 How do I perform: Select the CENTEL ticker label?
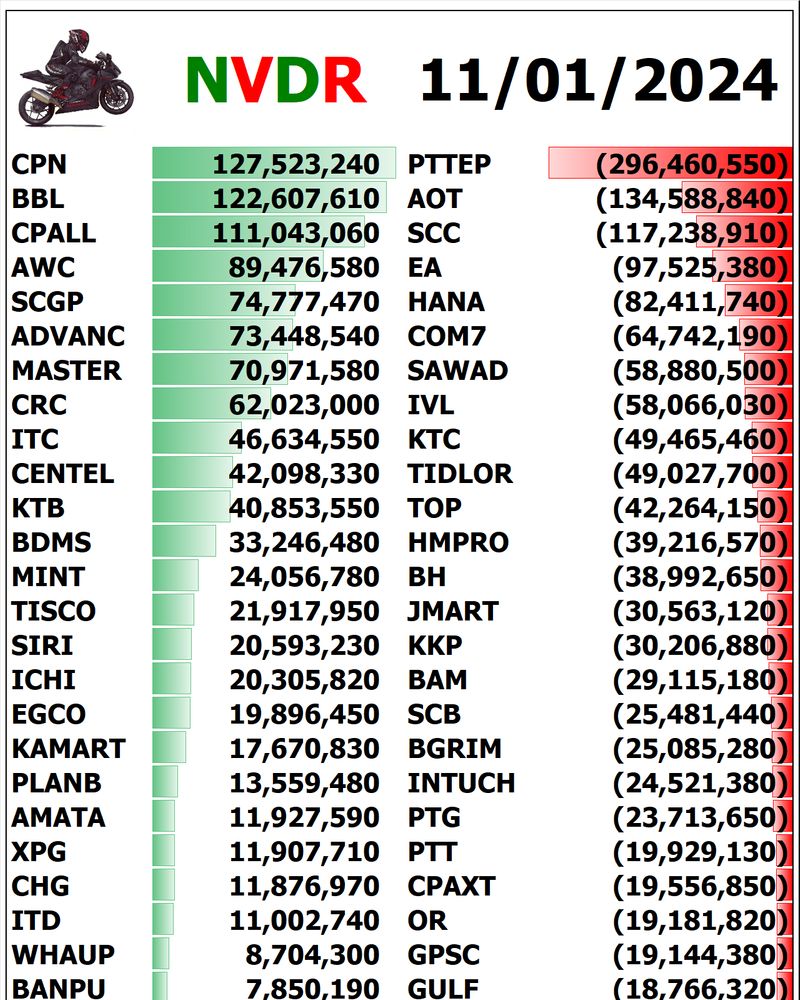(x=63, y=473)
